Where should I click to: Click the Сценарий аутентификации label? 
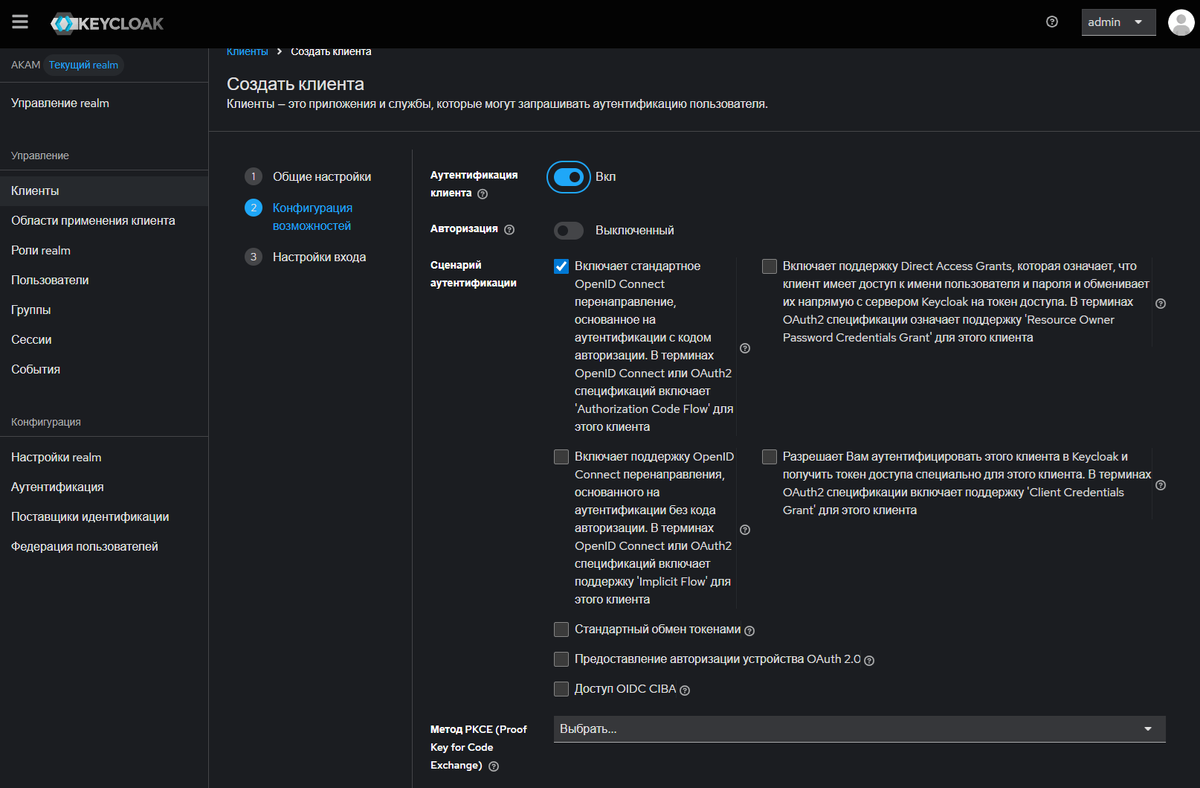point(473,274)
